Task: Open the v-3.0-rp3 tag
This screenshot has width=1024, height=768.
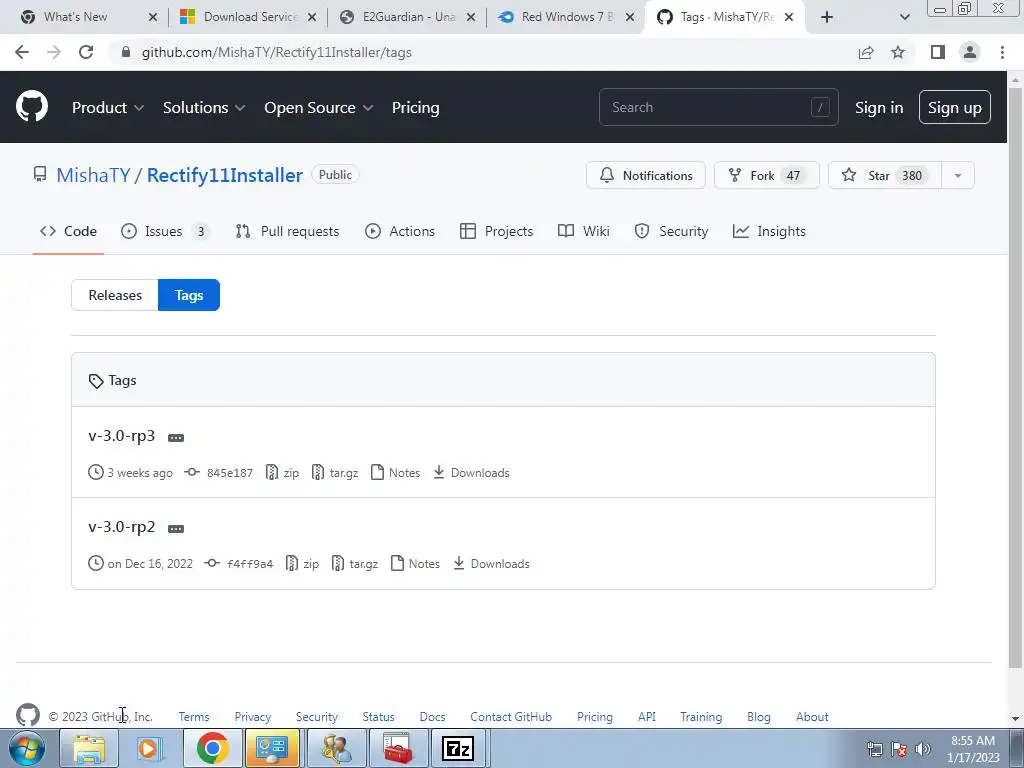Action: coord(121,436)
